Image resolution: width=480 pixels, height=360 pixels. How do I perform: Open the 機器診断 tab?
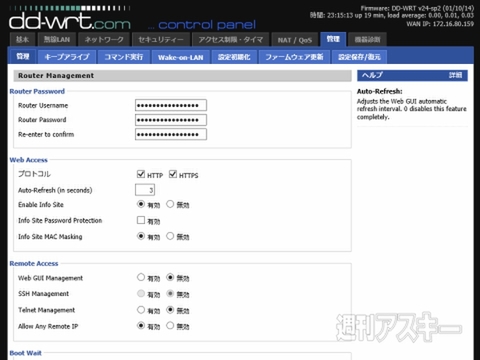367,40
